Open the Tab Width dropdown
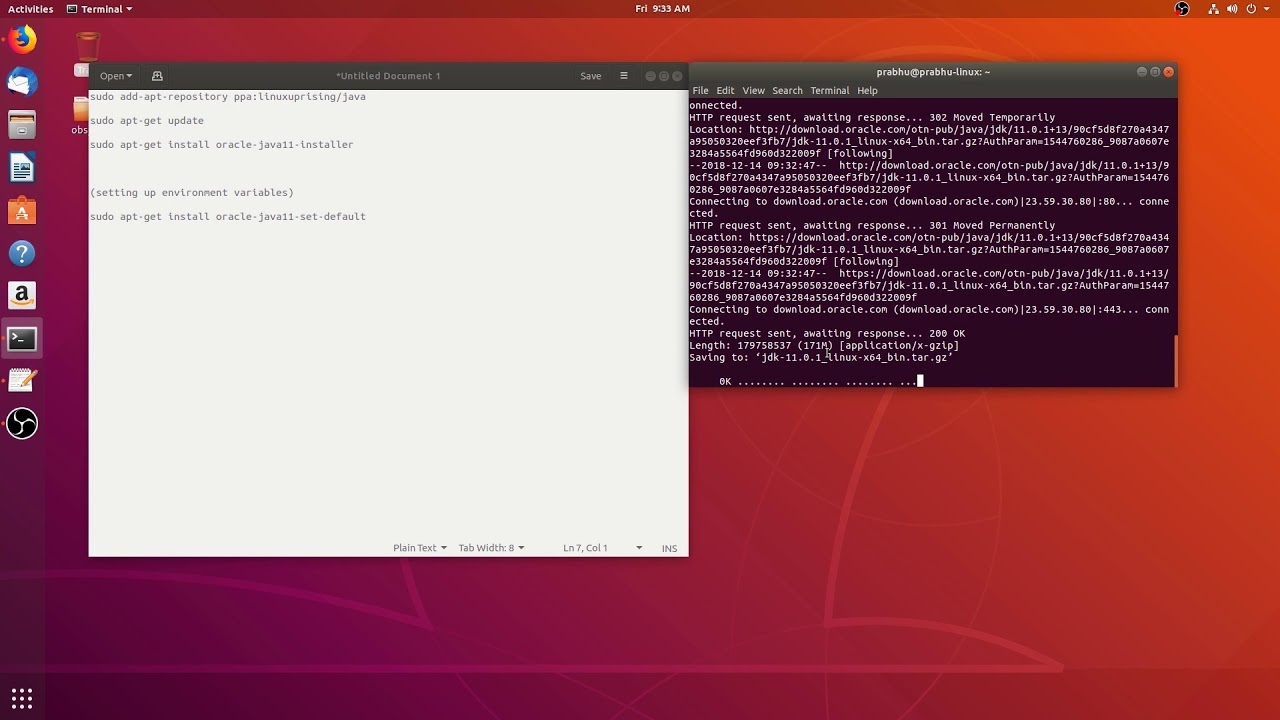1280x720 pixels. click(x=491, y=548)
